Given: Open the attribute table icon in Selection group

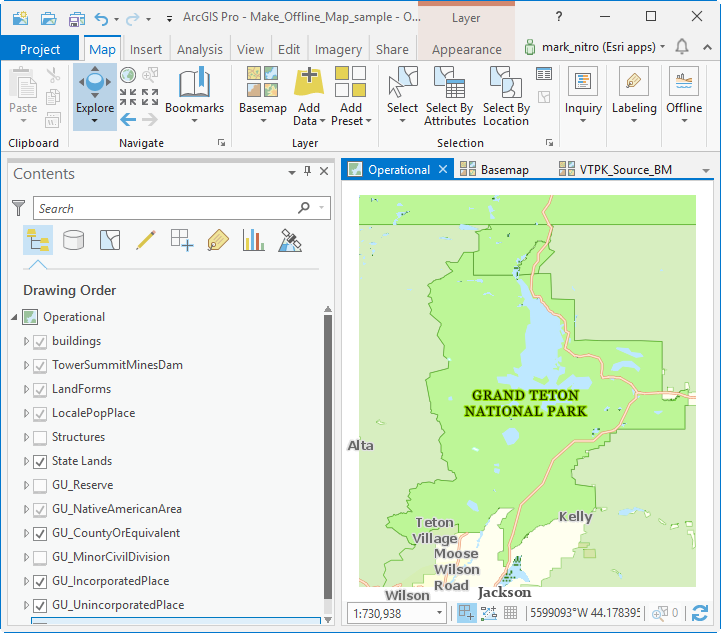Looking at the screenshot, I should [x=544, y=74].
